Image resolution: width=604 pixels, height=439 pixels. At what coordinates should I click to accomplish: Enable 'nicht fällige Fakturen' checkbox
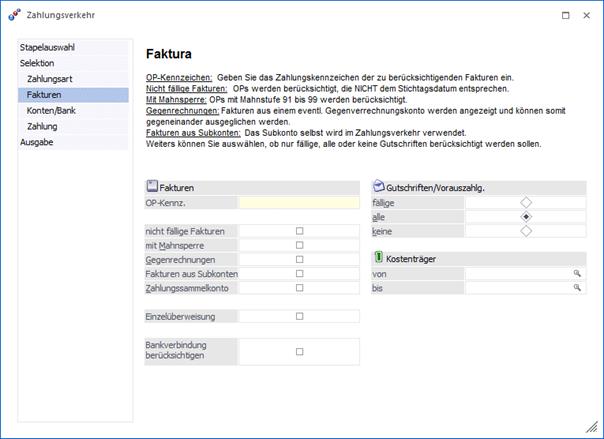click(x=299, y=231)
